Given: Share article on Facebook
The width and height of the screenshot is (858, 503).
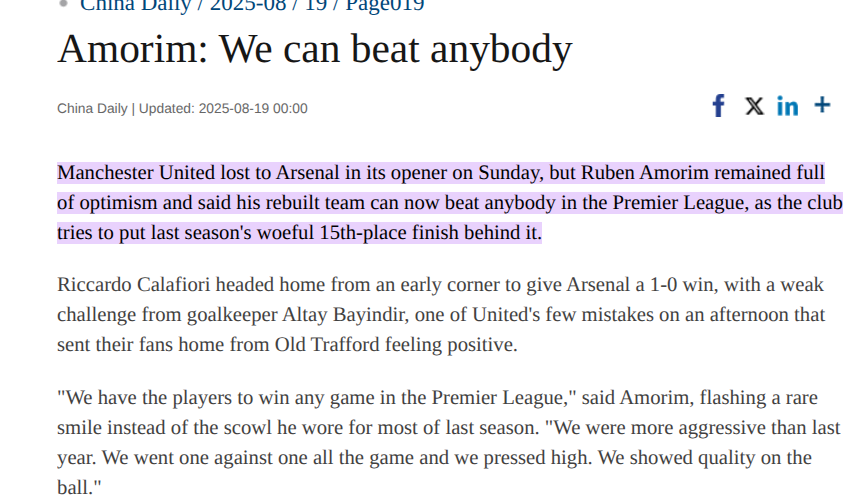Looking at the screenshot, I should (718, 106).
